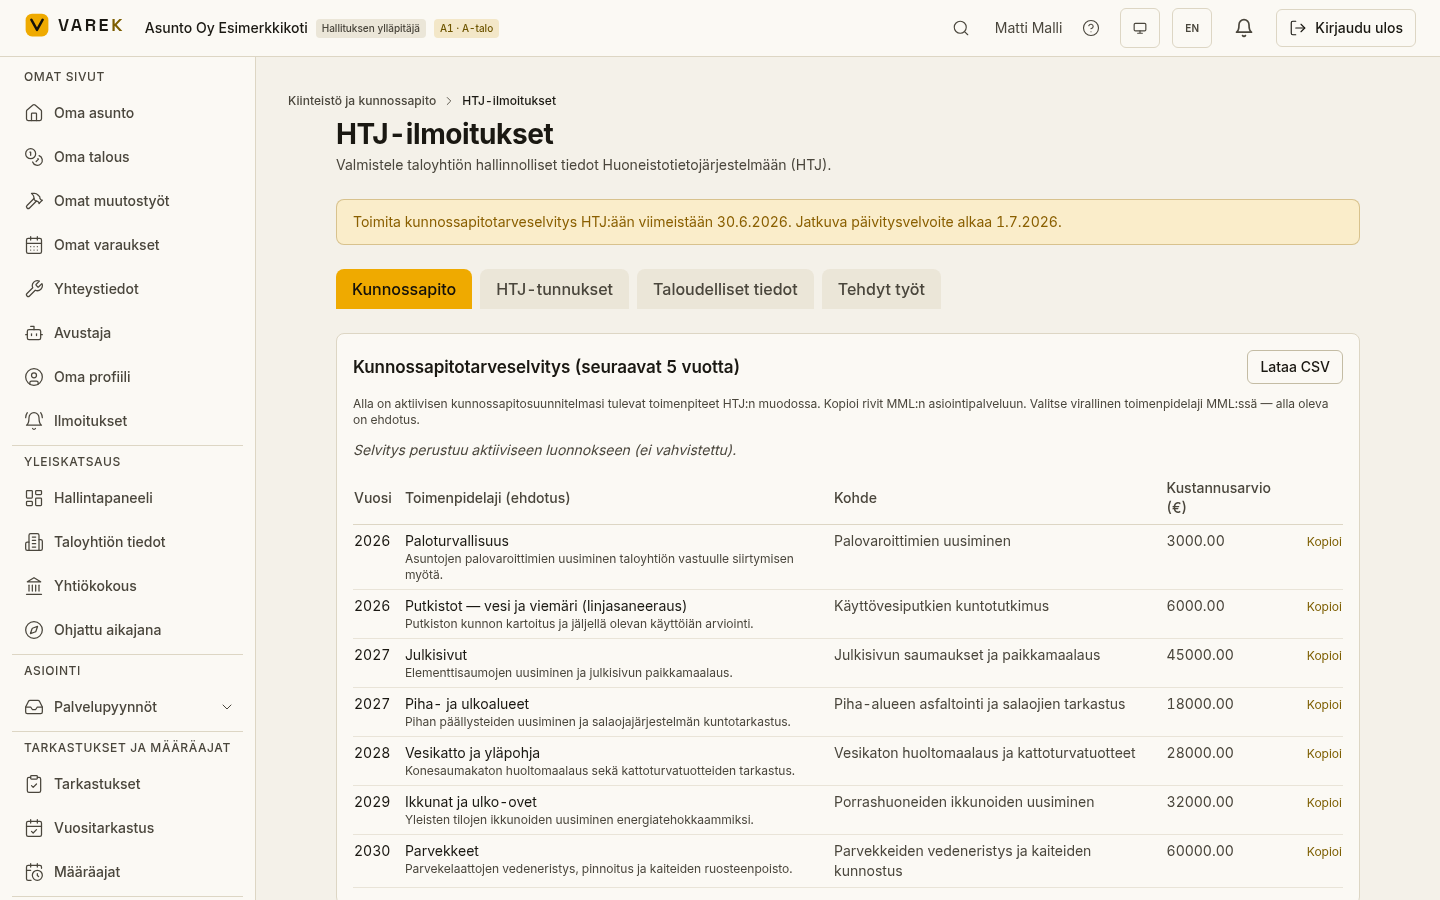Open Kiinteistö ja kunnossapito breadcrumb

click(x=362, y=101)
